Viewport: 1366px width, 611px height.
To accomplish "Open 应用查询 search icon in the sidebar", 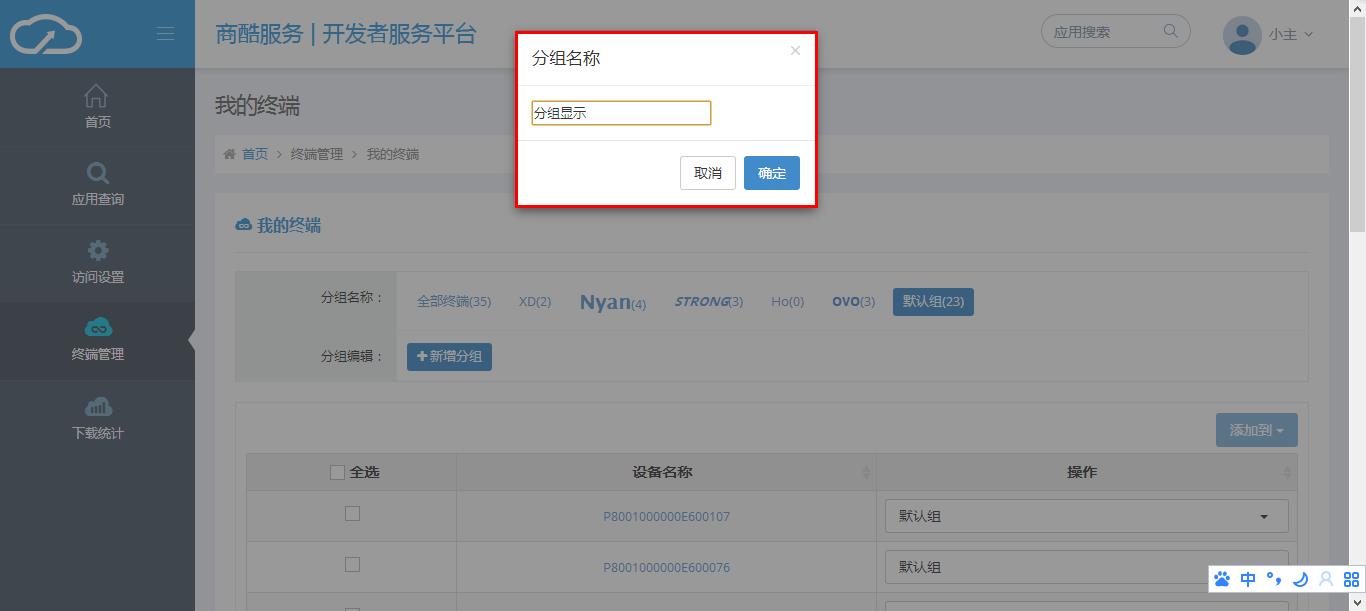I will [97, 173].
